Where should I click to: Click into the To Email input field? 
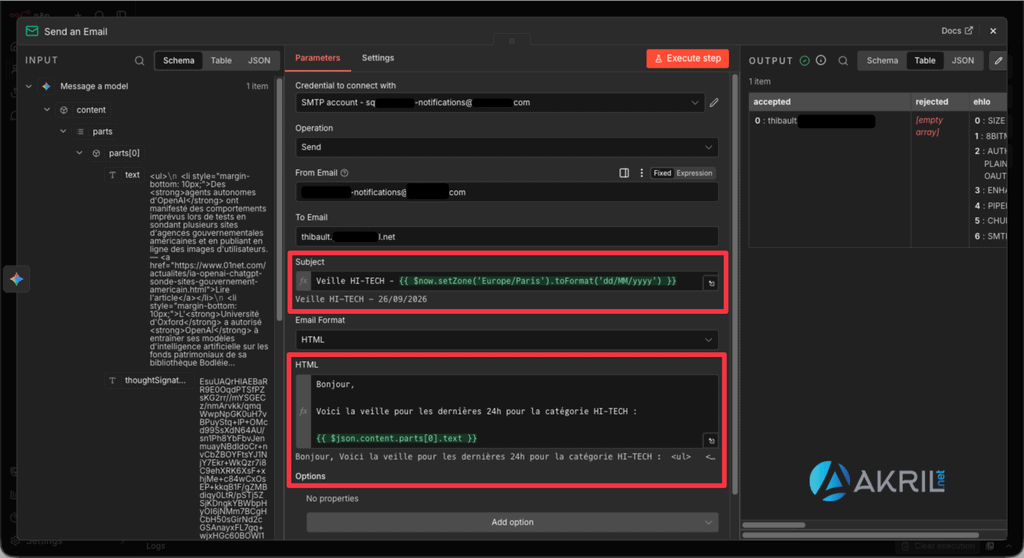[x=507, y=237]
